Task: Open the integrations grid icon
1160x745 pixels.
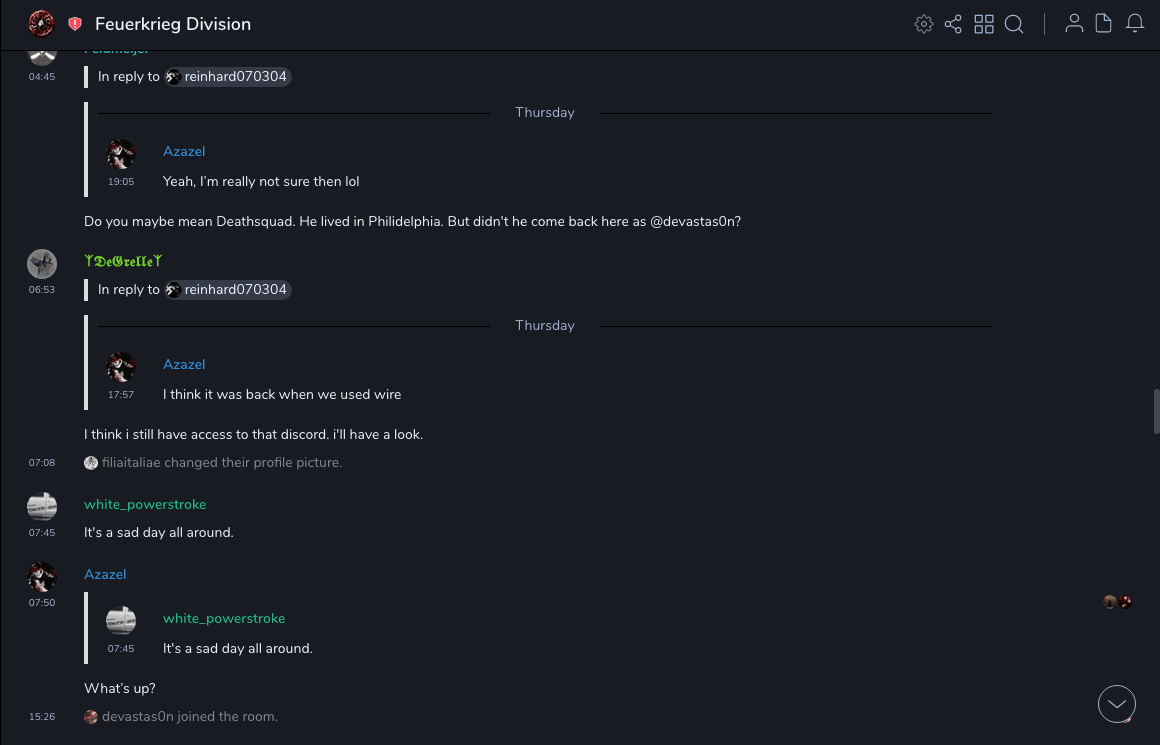Action: click(x=984, y=24)
